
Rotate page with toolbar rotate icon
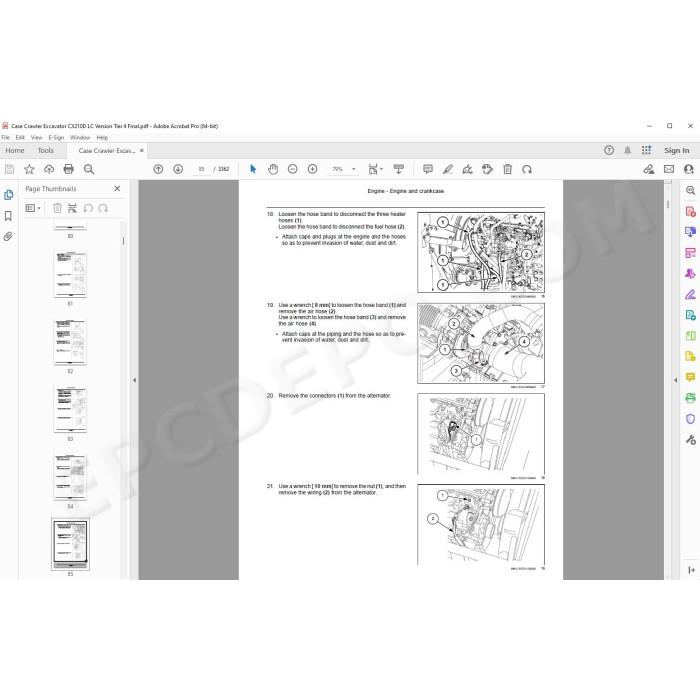[527, 169]
